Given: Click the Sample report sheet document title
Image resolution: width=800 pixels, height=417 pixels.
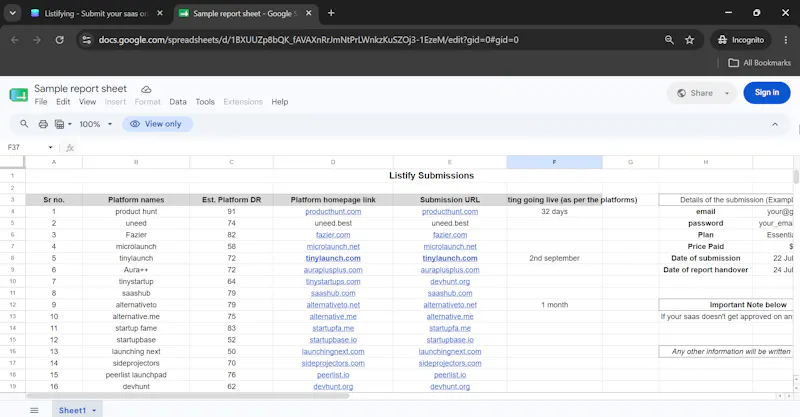Looking at the screenshot, I should point(81,89).
